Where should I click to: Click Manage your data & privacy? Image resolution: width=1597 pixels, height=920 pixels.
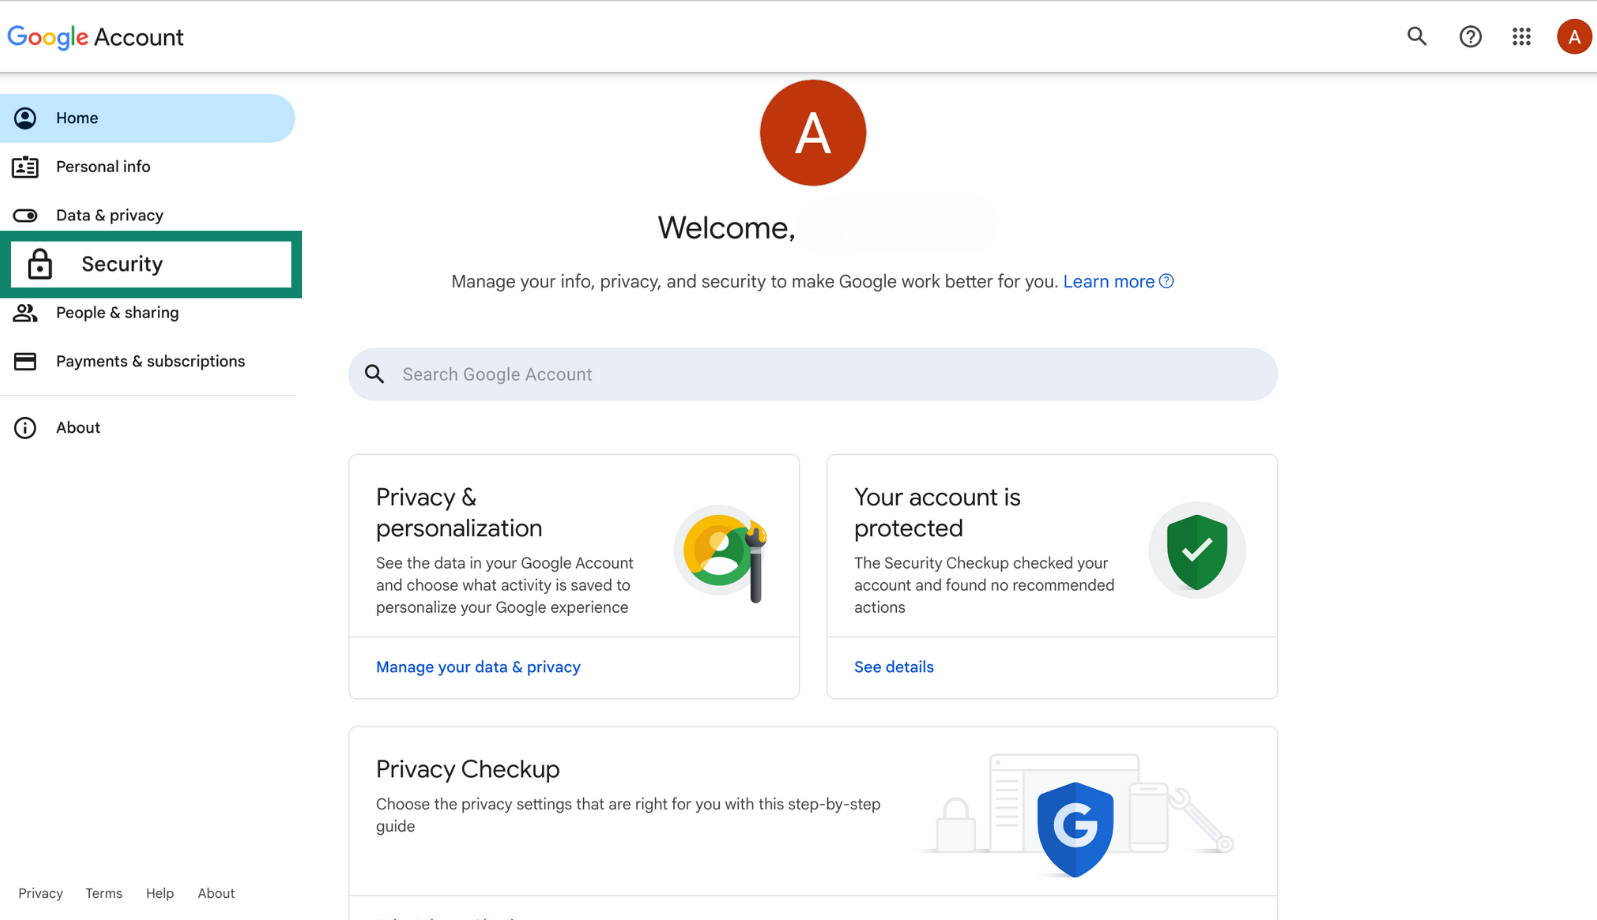pyautogui.click(x=478, y=666)
